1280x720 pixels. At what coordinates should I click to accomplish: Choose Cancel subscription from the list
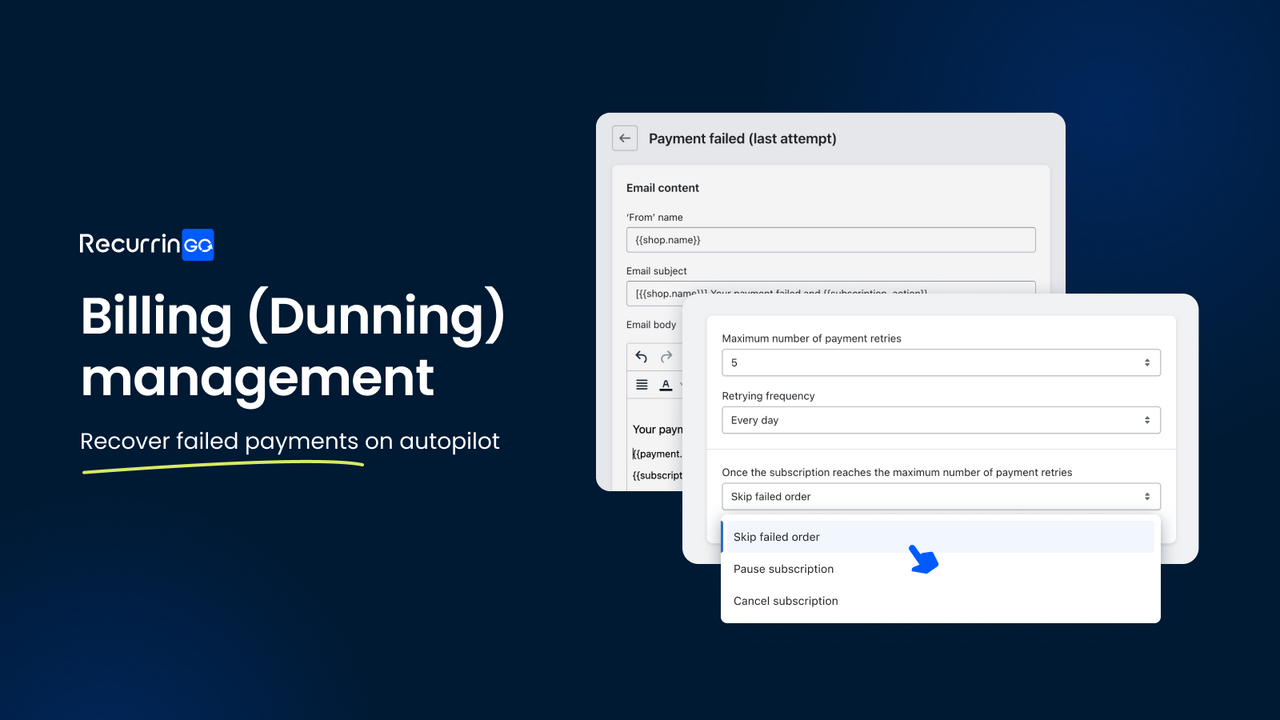(x=938, y=601)
